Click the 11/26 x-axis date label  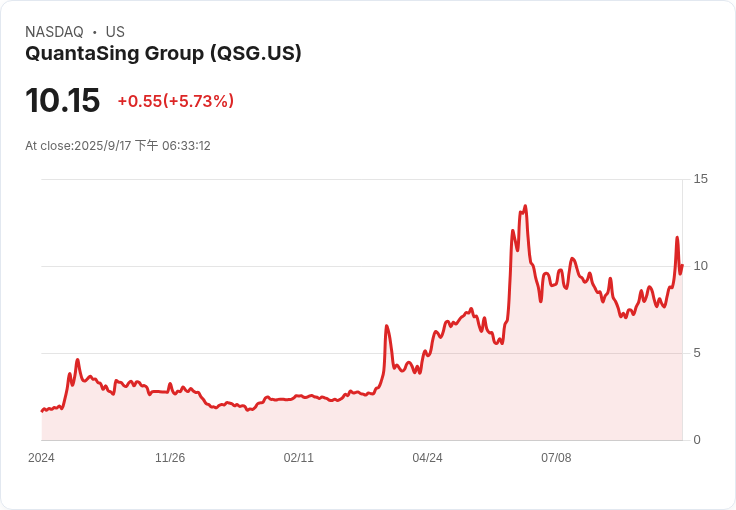pyautogui.click(x=170, y=458)
